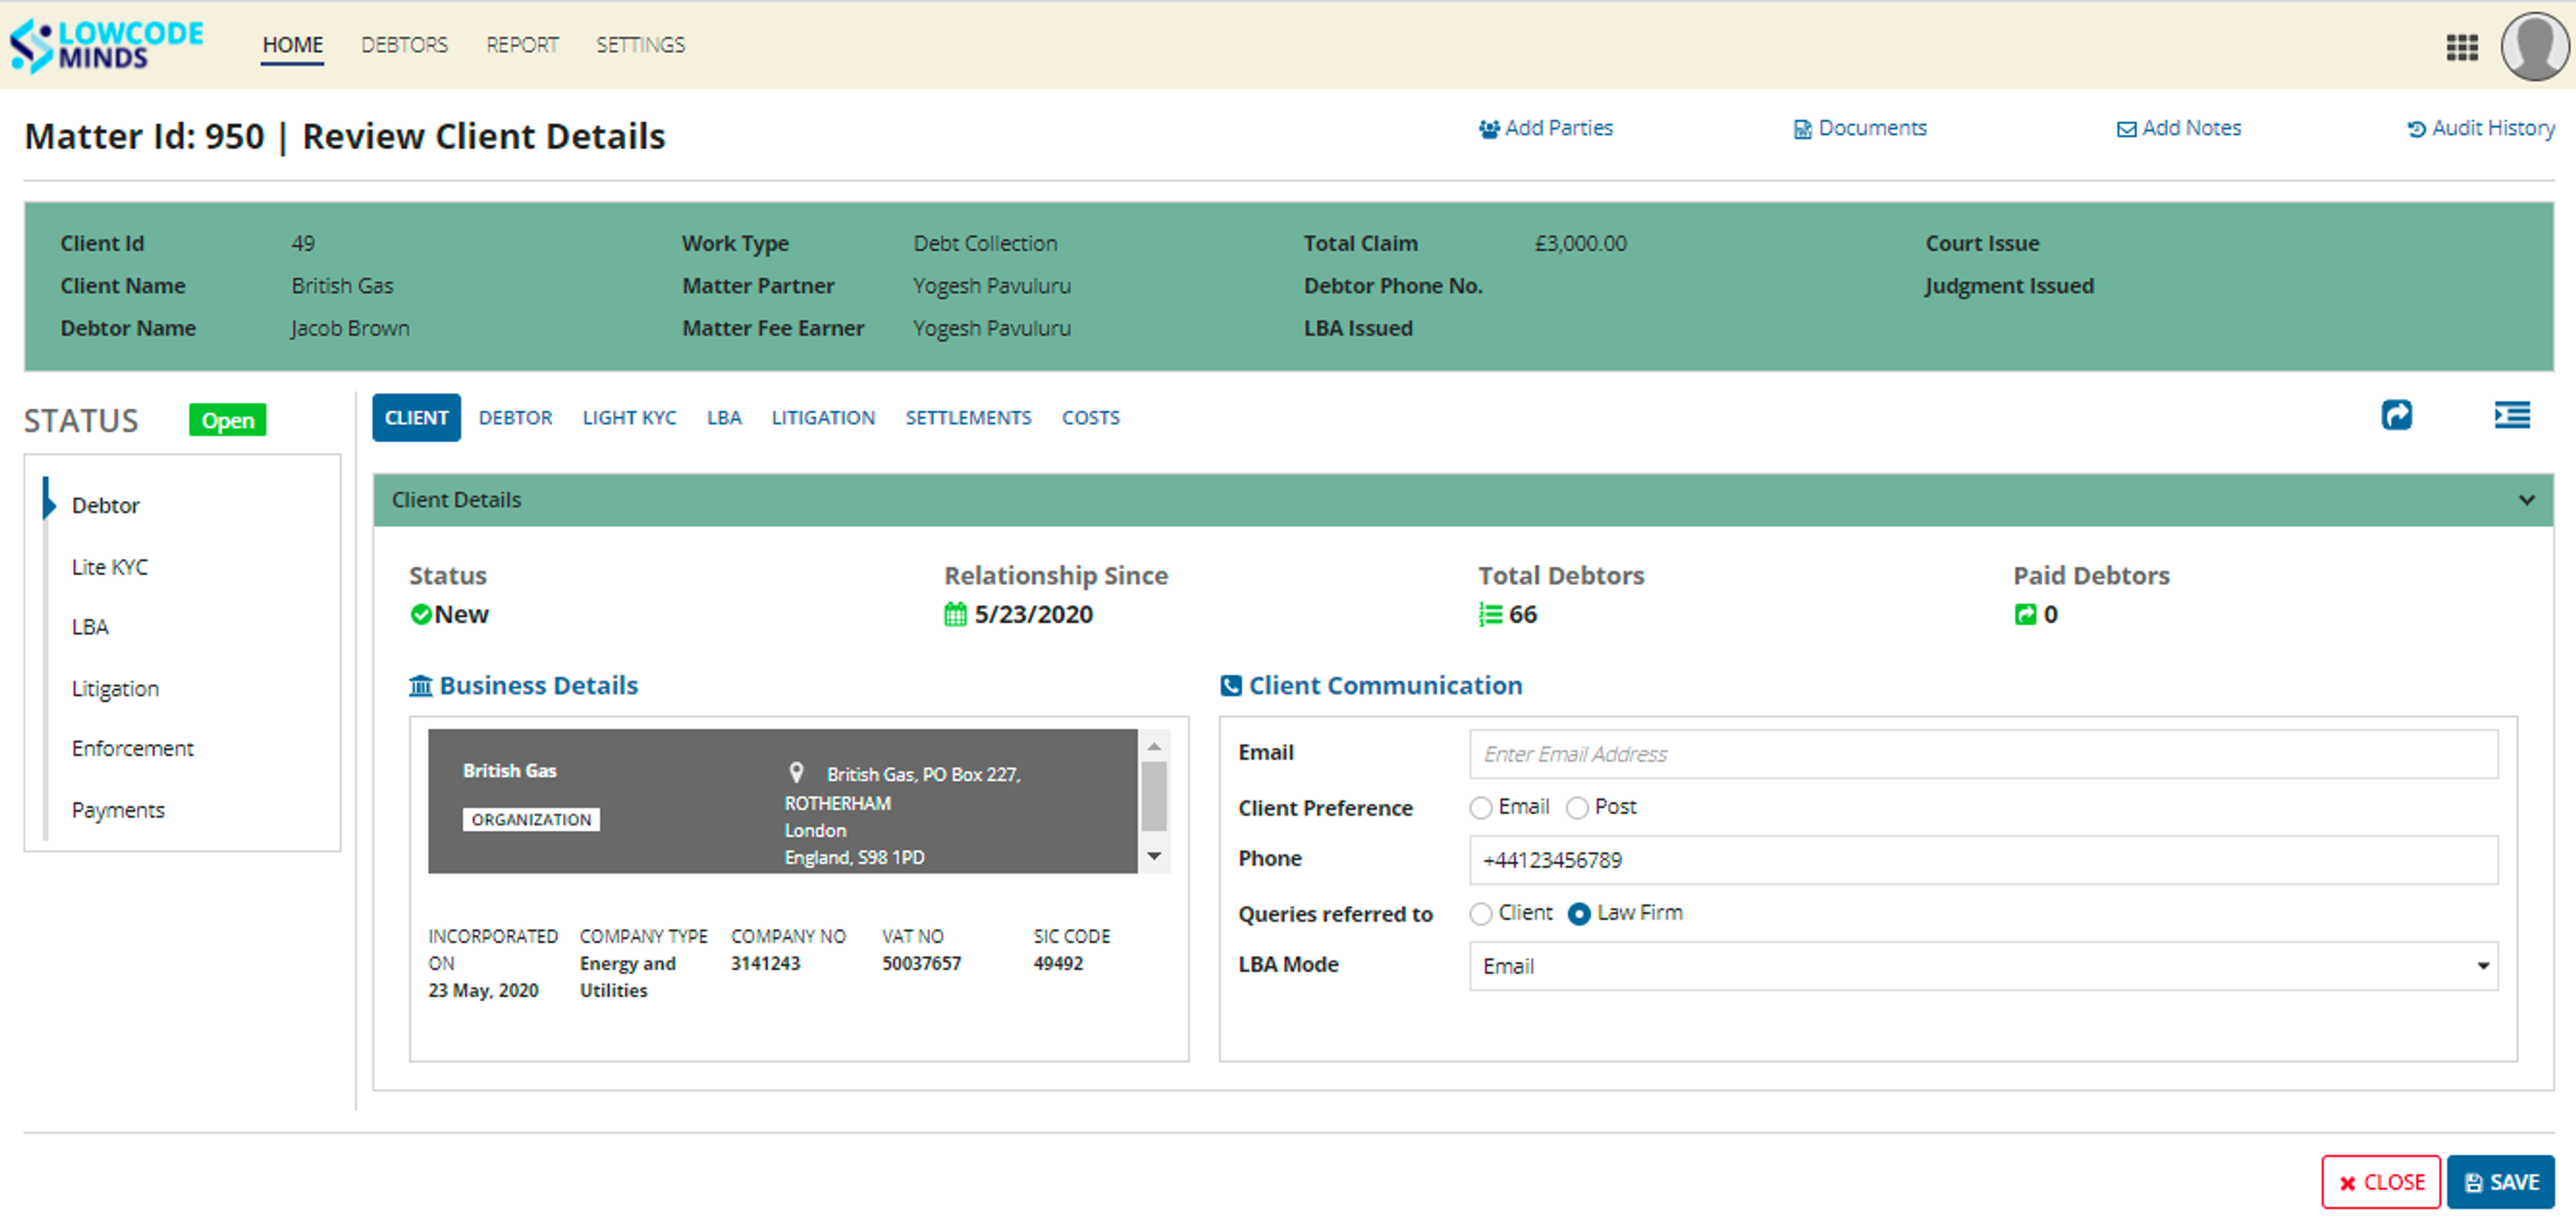Click the address card scroll up arrow
The image size is (2576, 1224).
(x=1153, y=746)
